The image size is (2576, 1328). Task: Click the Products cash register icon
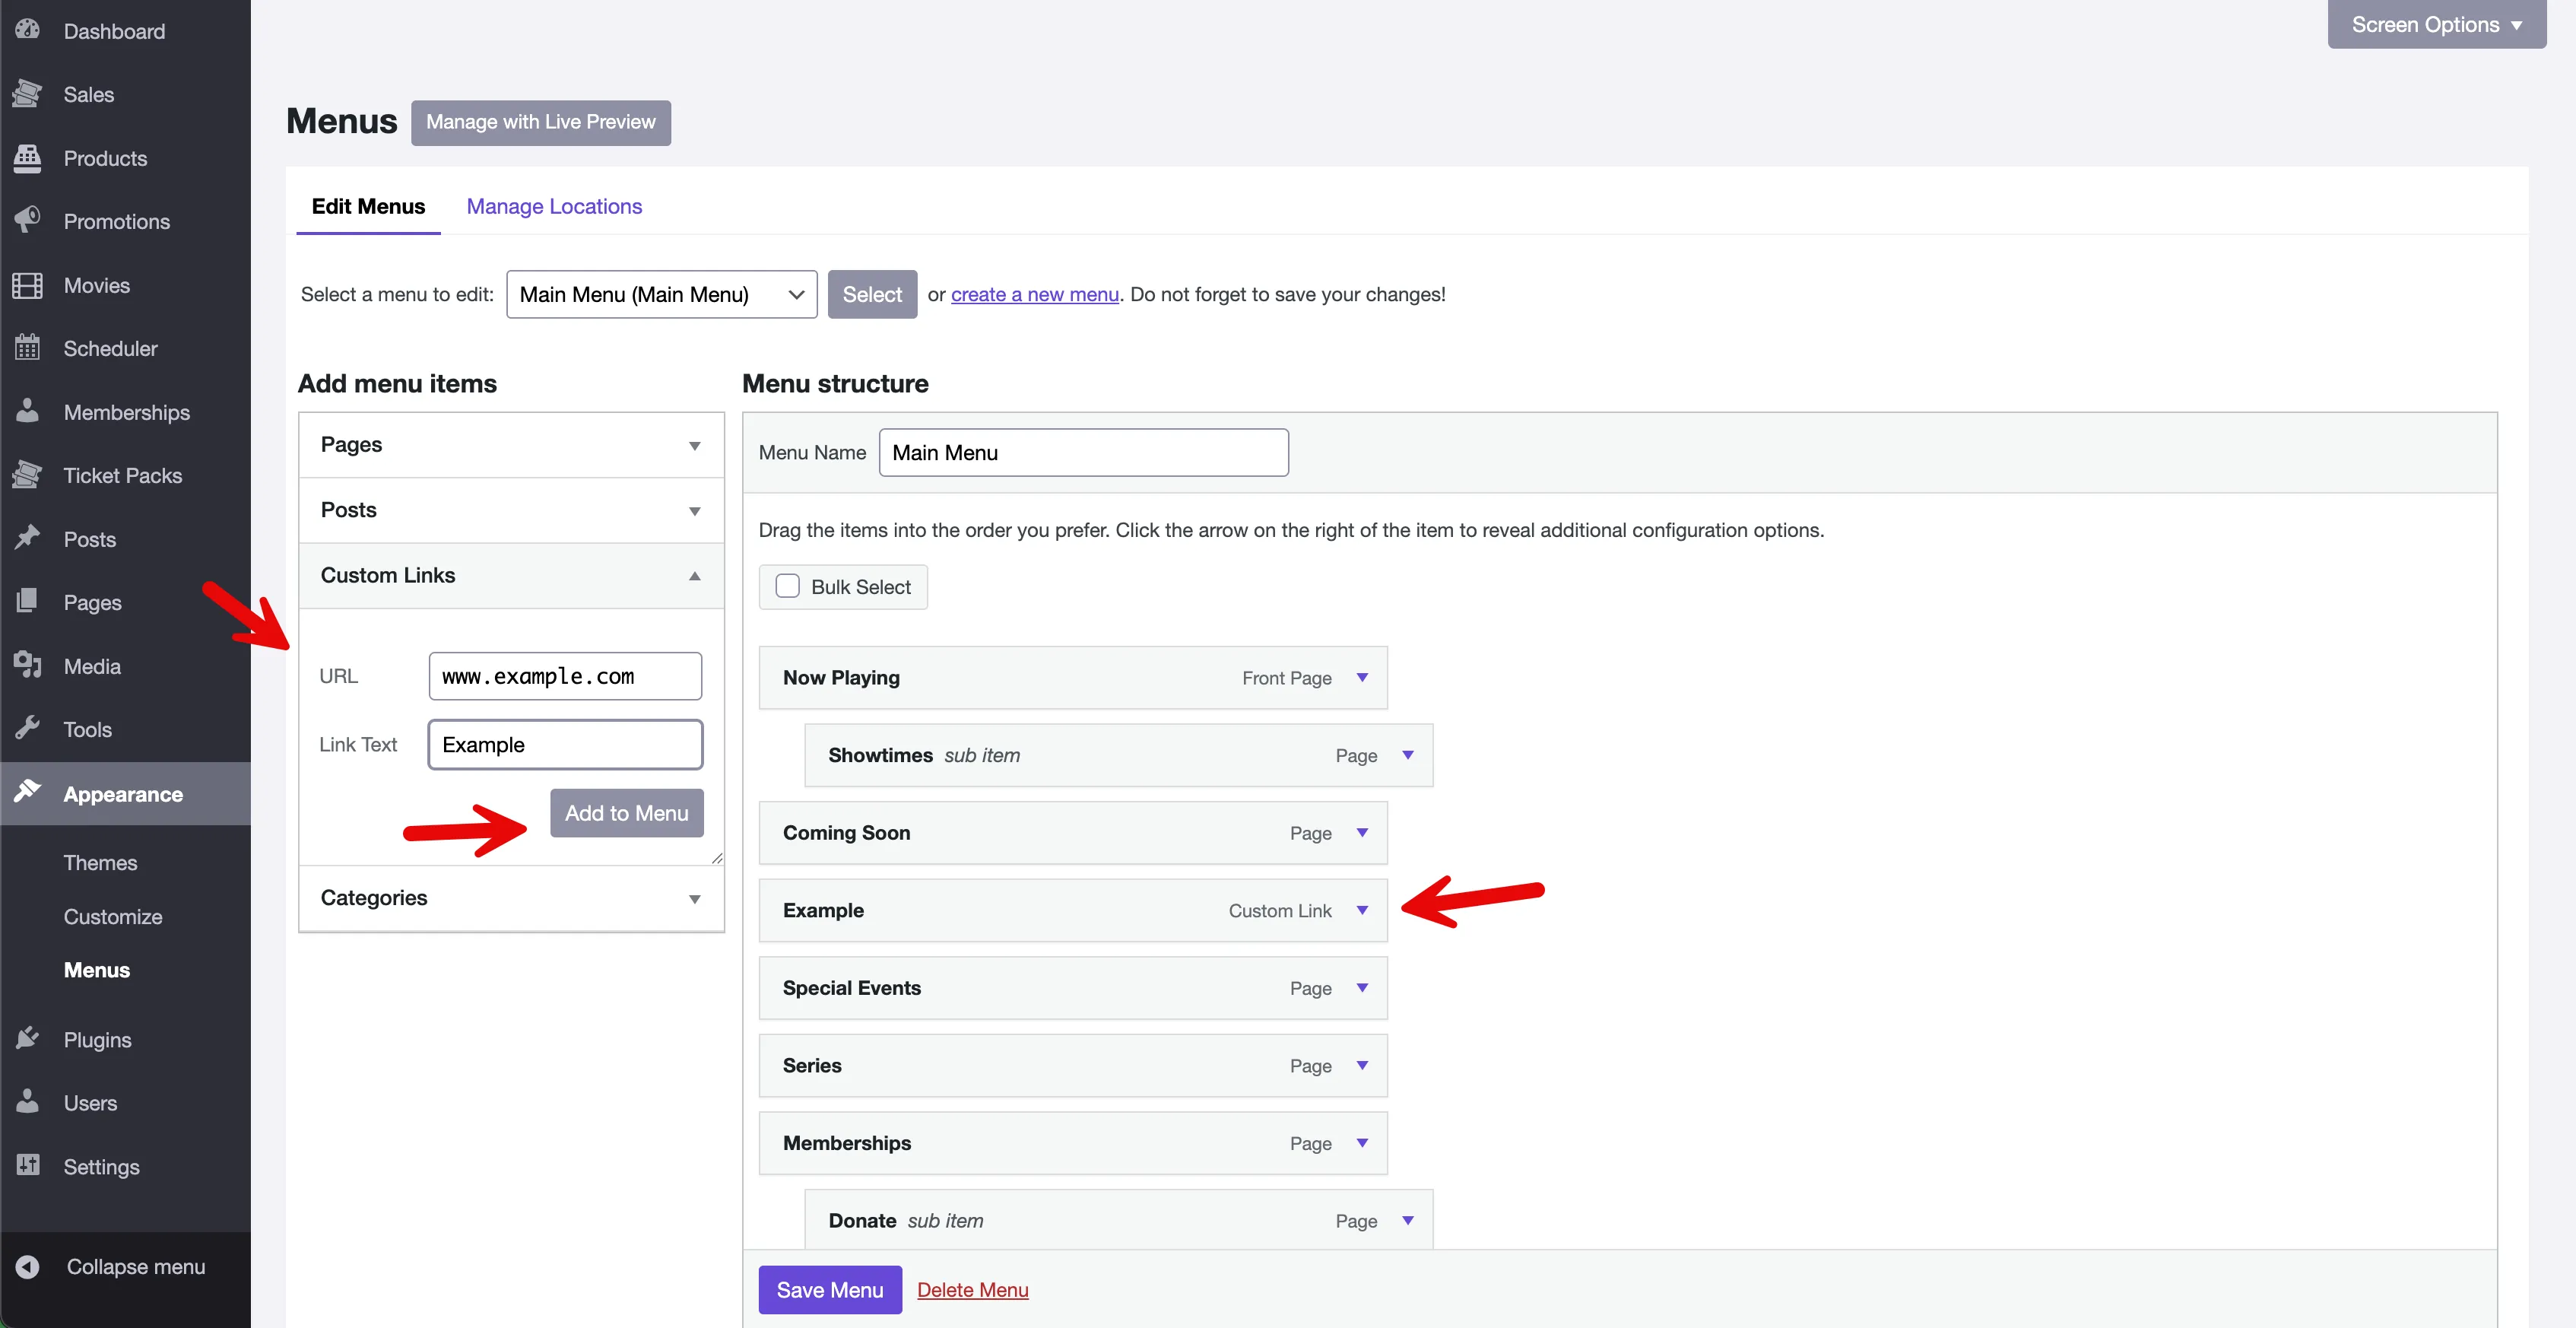(x=27, y=158)
